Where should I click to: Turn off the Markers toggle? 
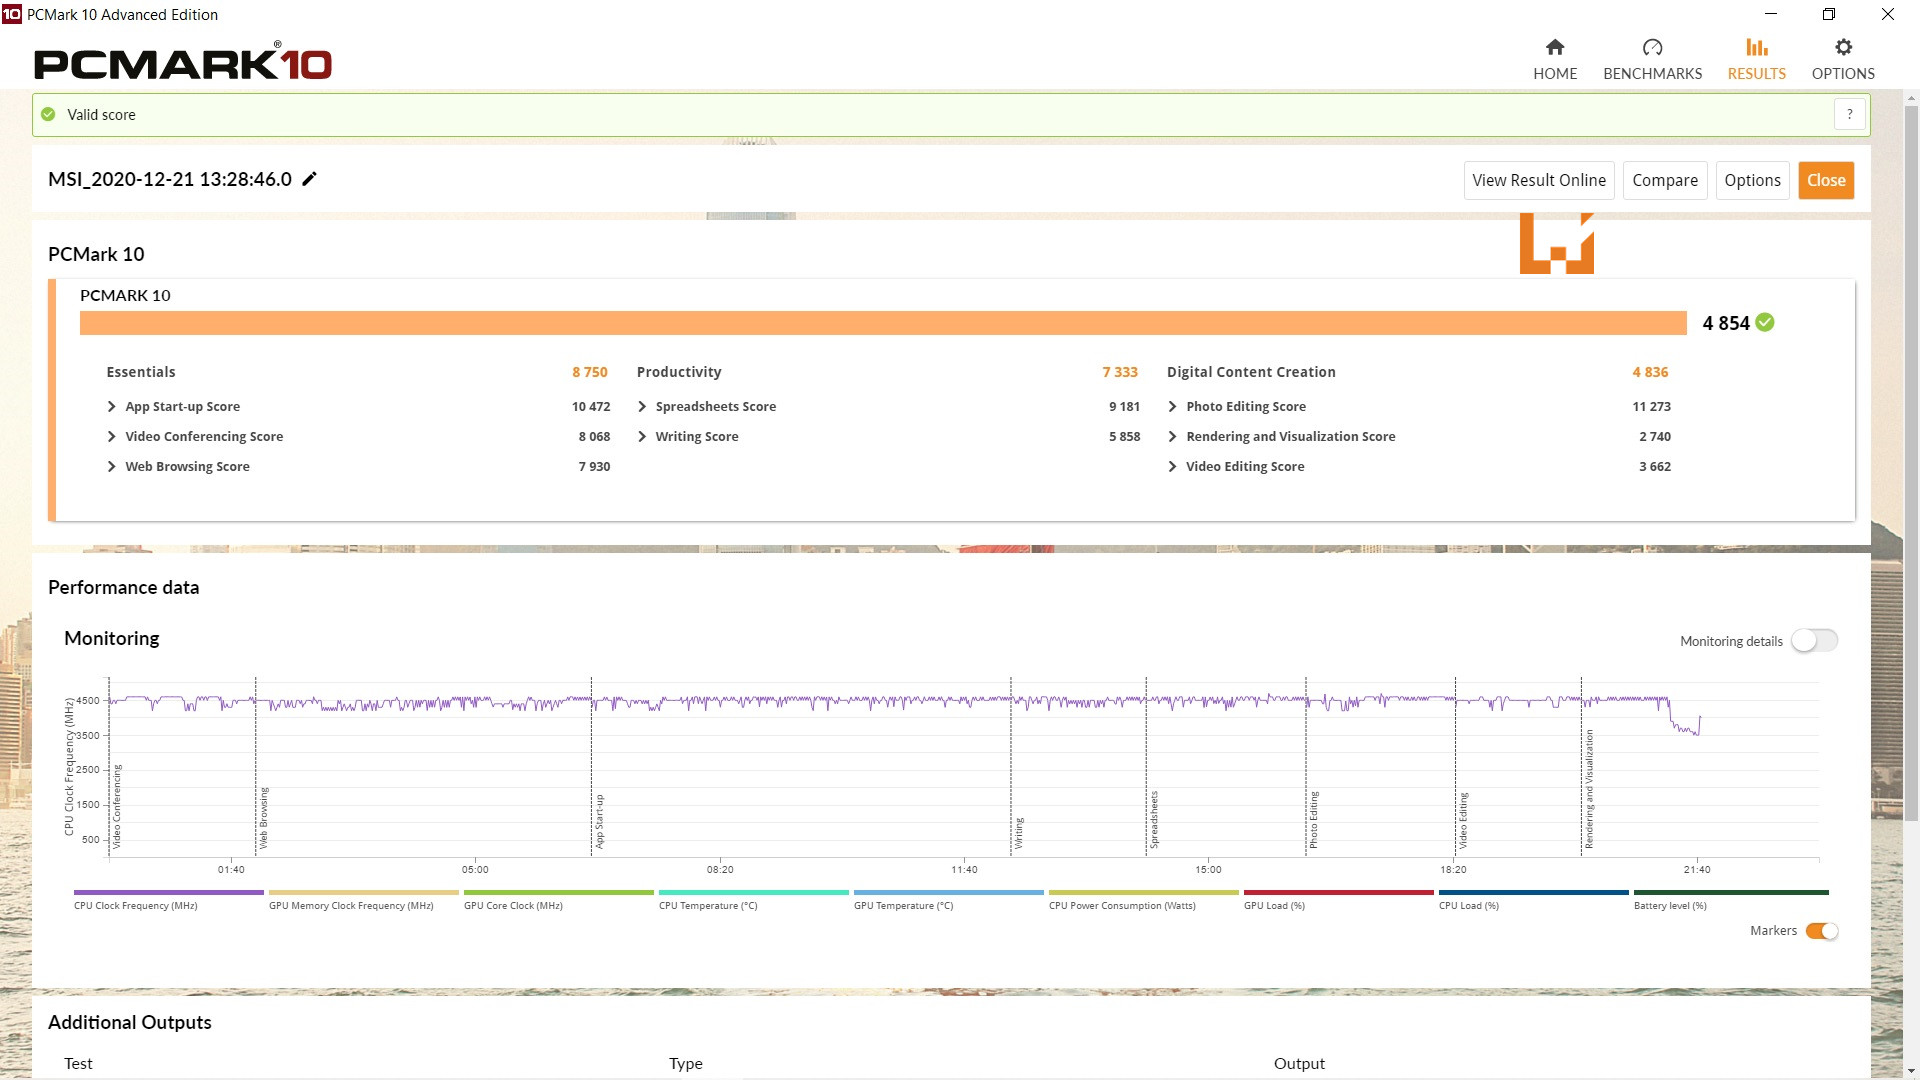pyautogui.click(x=1821, y=931)
